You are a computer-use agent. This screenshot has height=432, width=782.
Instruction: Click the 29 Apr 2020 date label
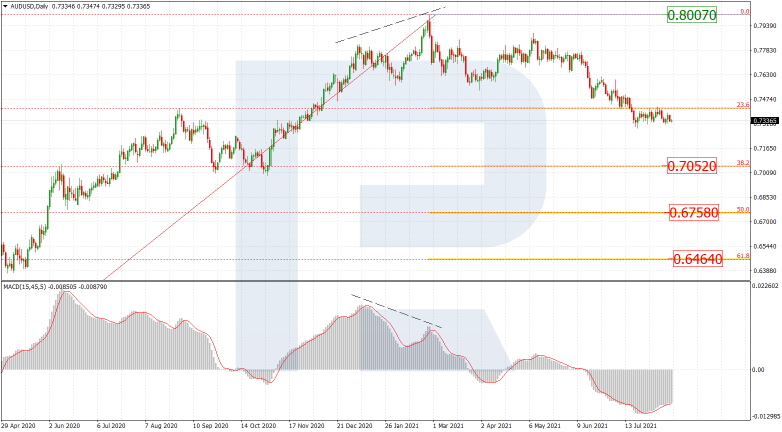20,427
